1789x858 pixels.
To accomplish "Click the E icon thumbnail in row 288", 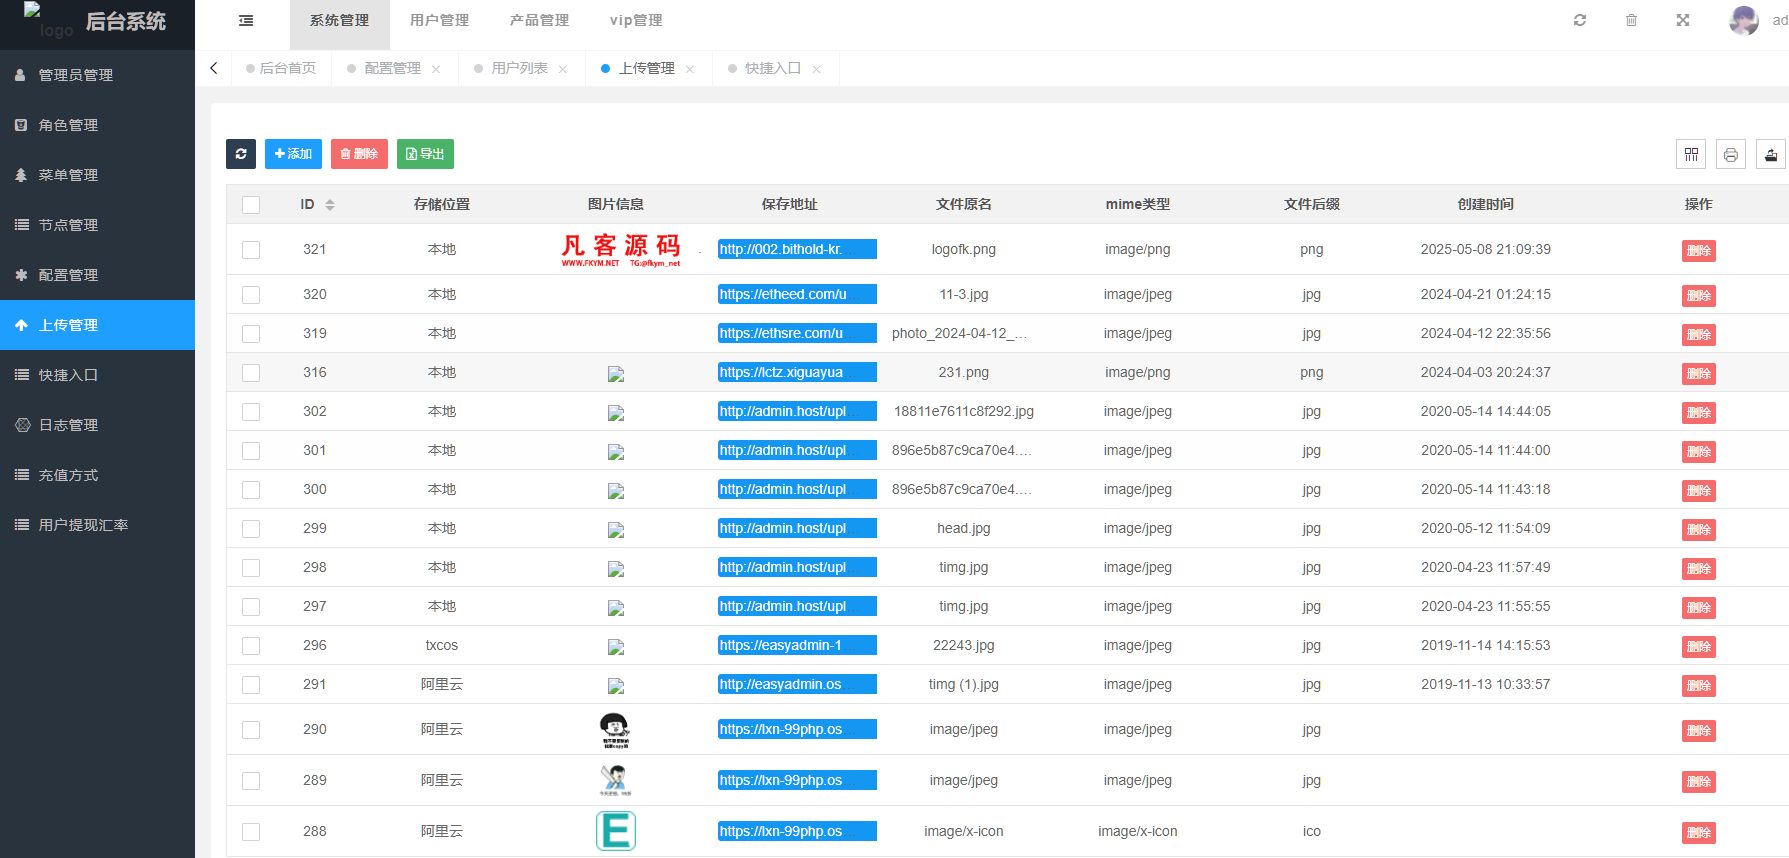I will [x=616, y=831].
